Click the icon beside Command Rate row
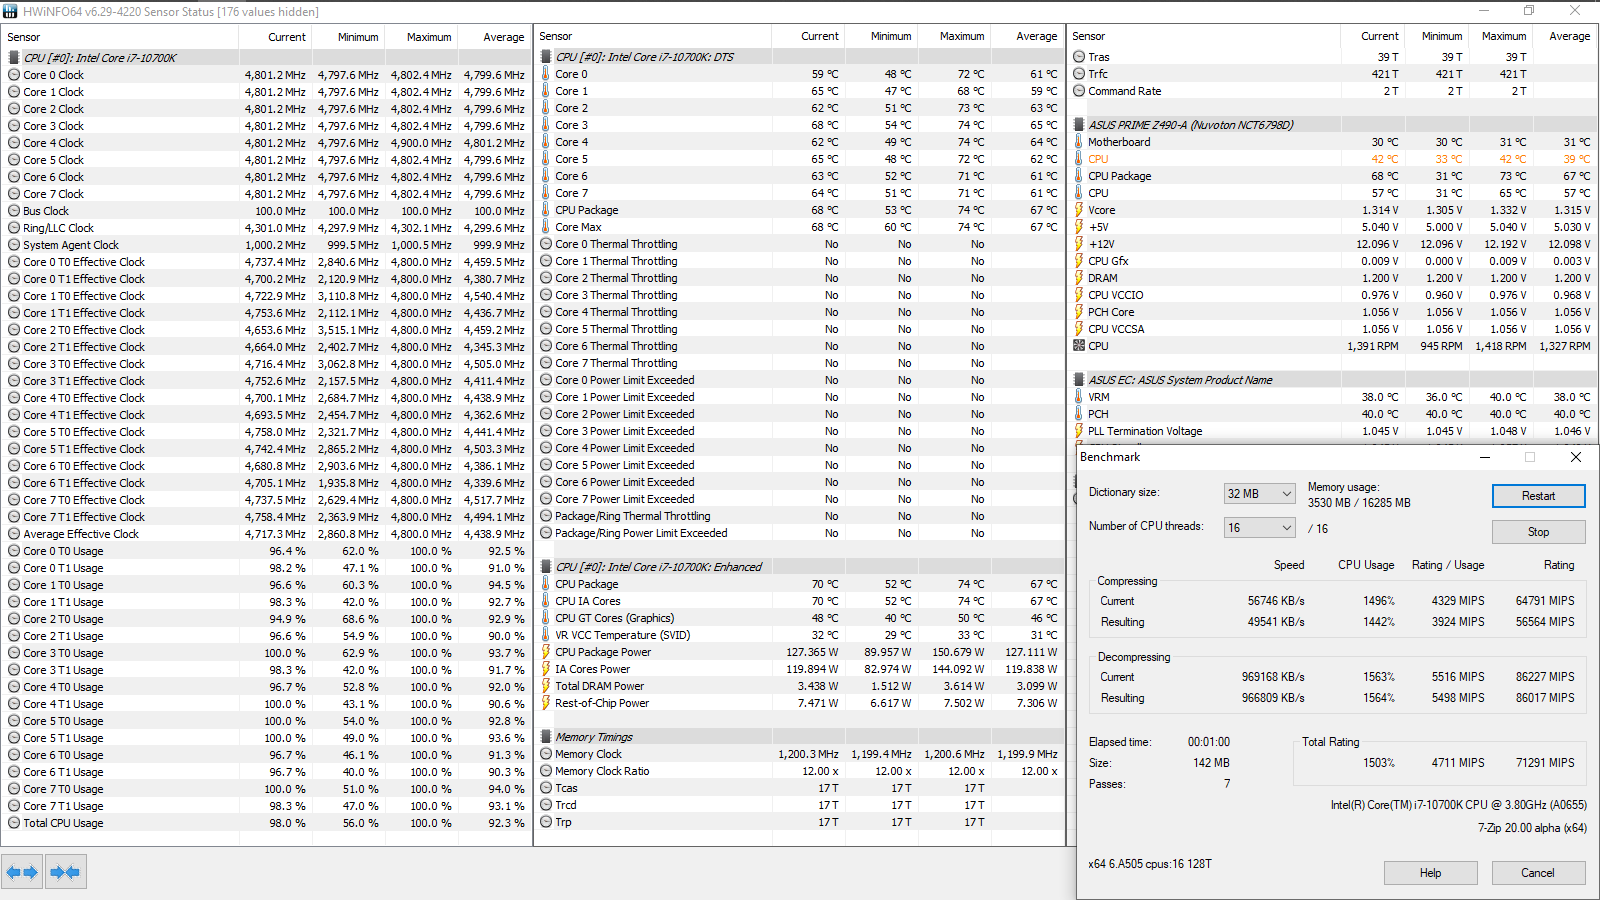The width and height of the screenshot is (1600, 900). 1079,91
